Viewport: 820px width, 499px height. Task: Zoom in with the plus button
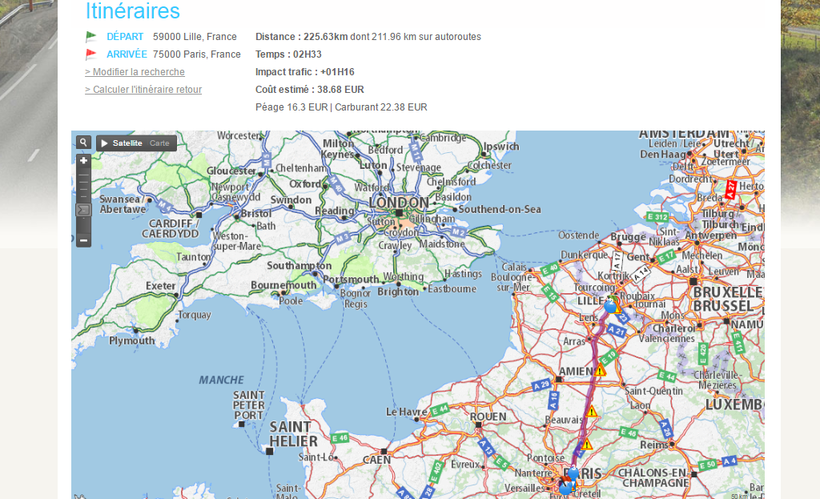84,160
